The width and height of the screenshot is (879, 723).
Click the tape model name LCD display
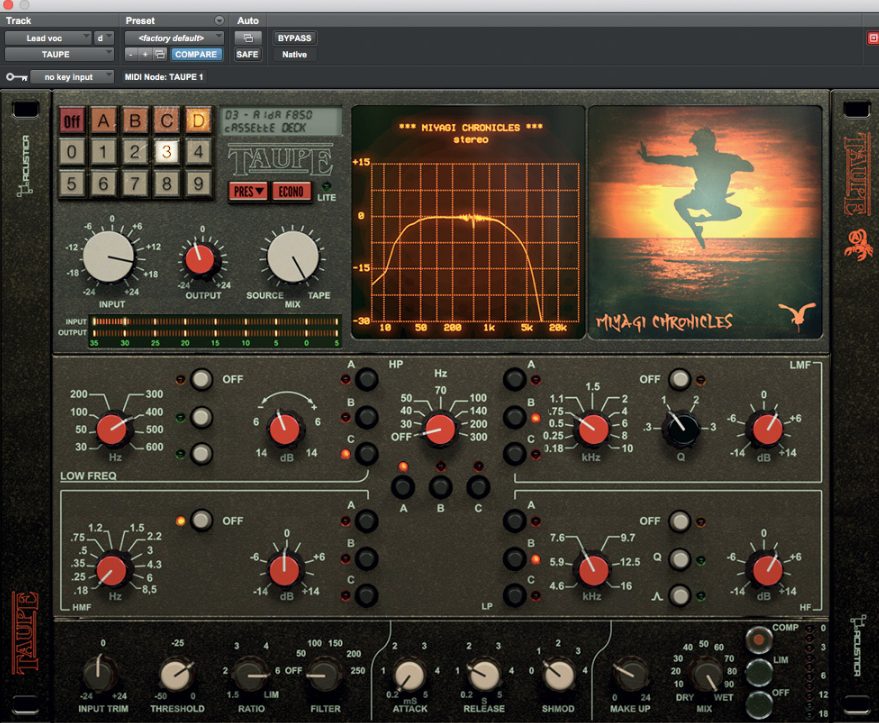coord(281,121)
